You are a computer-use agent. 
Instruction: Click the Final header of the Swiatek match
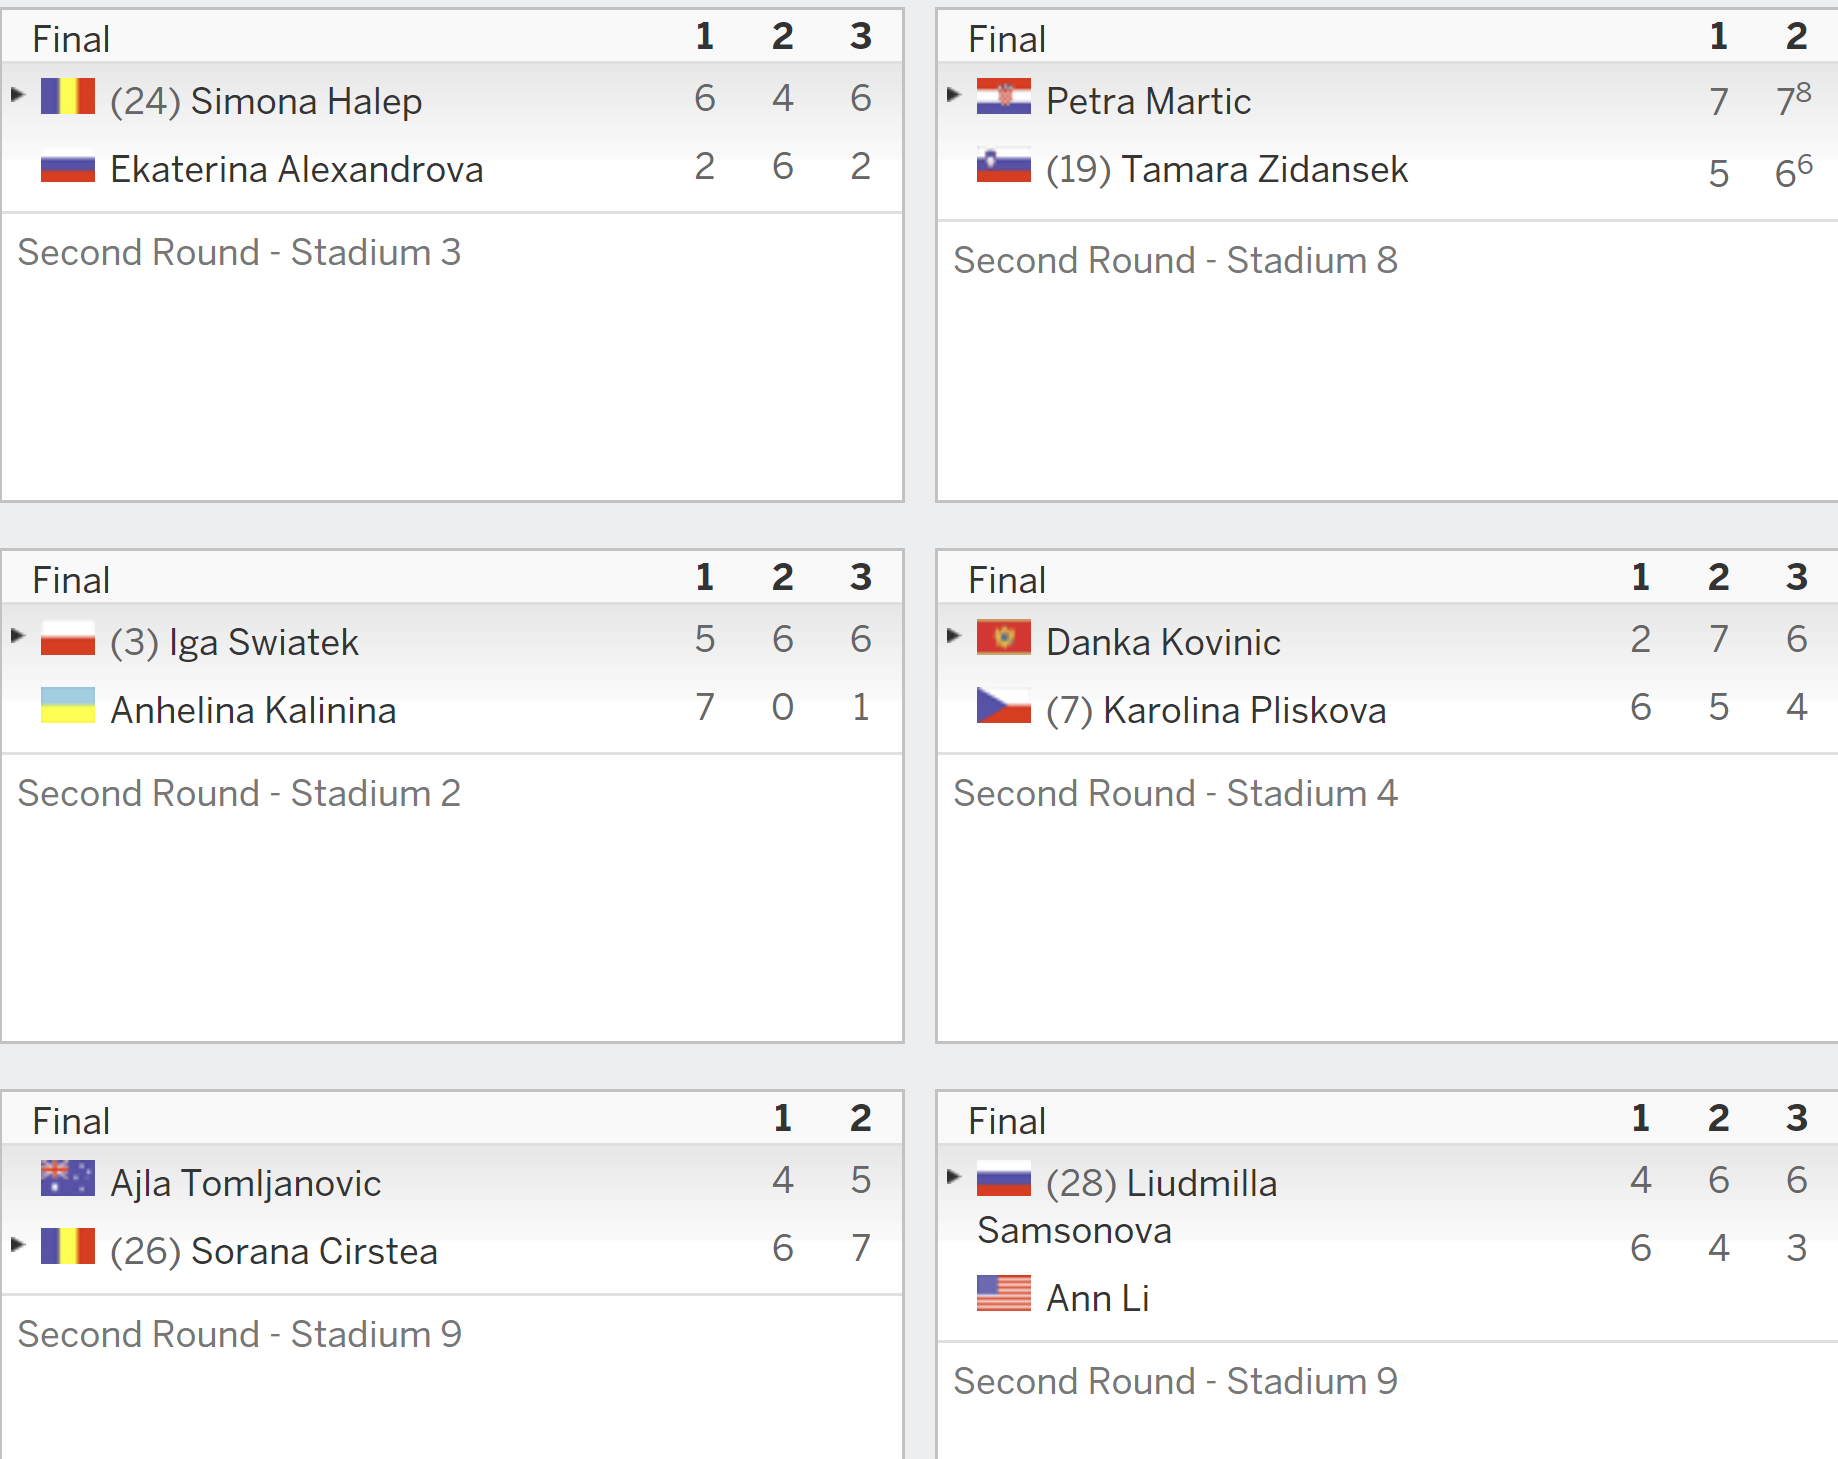point(71,580)
